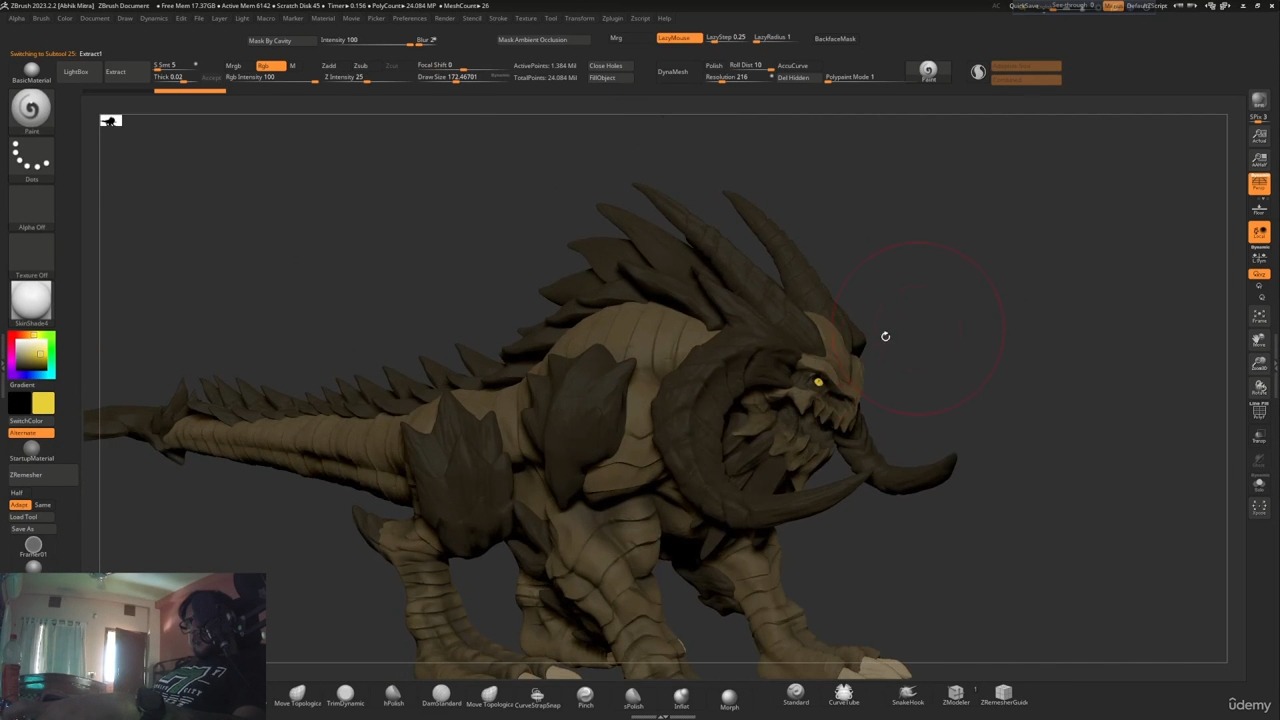Select the DamStandard brush
1280x720 pixels.
[442, 693]
